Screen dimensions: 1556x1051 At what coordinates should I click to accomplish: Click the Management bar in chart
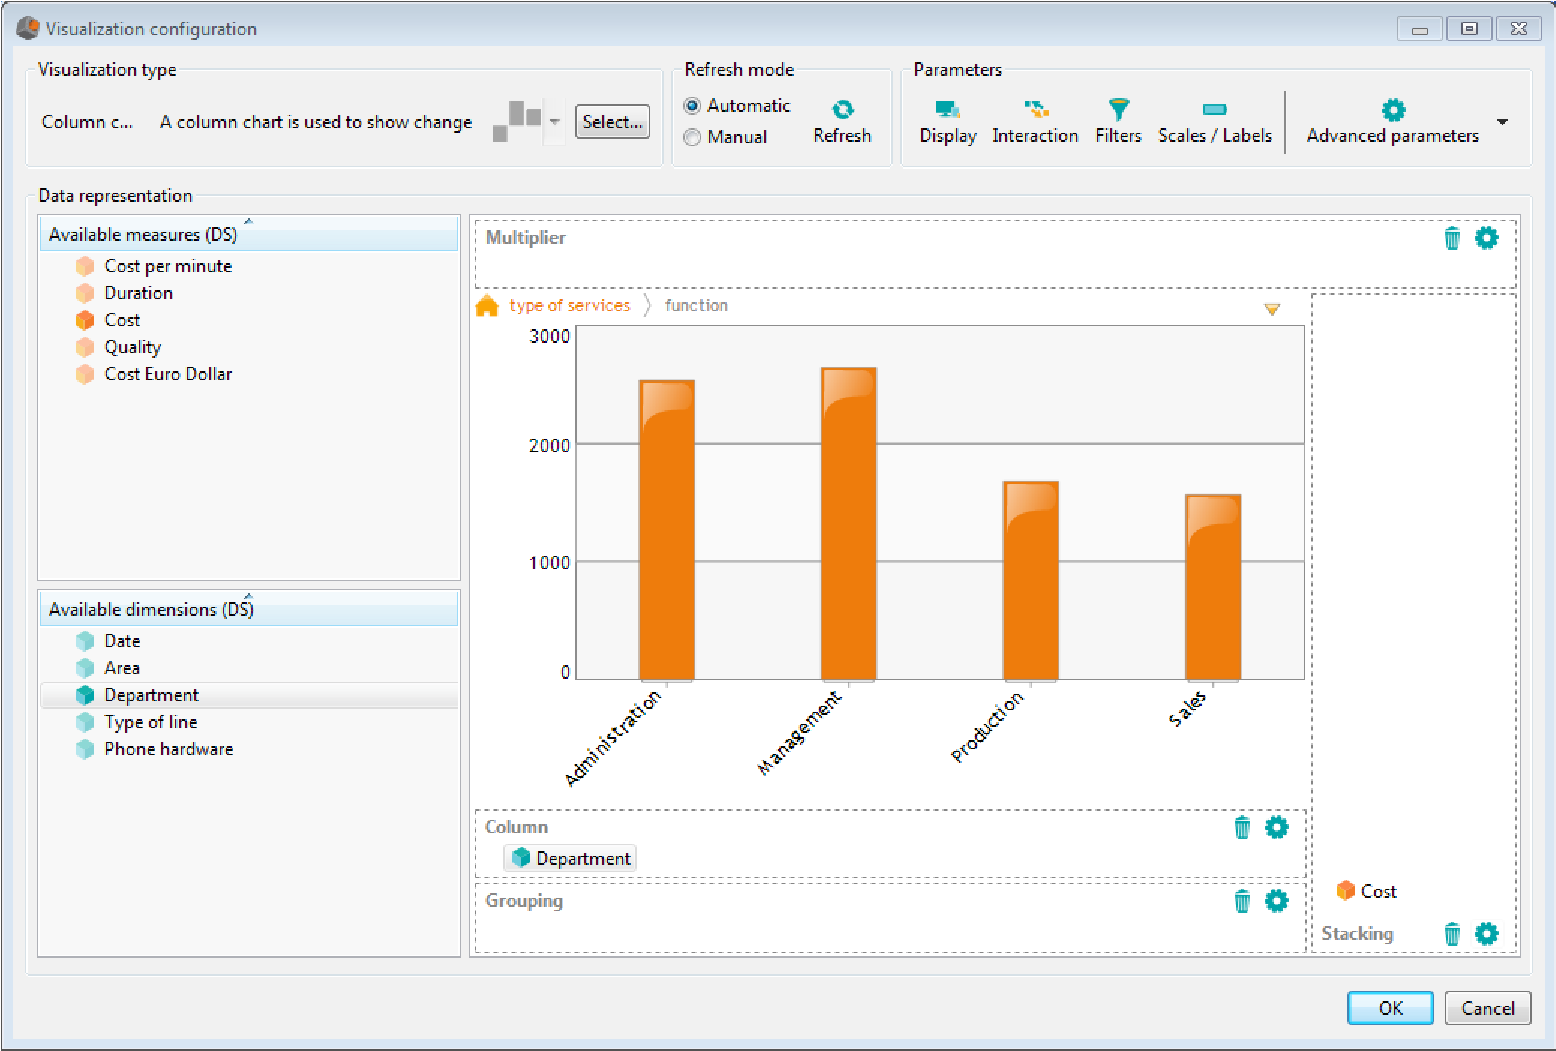[849, 524]
